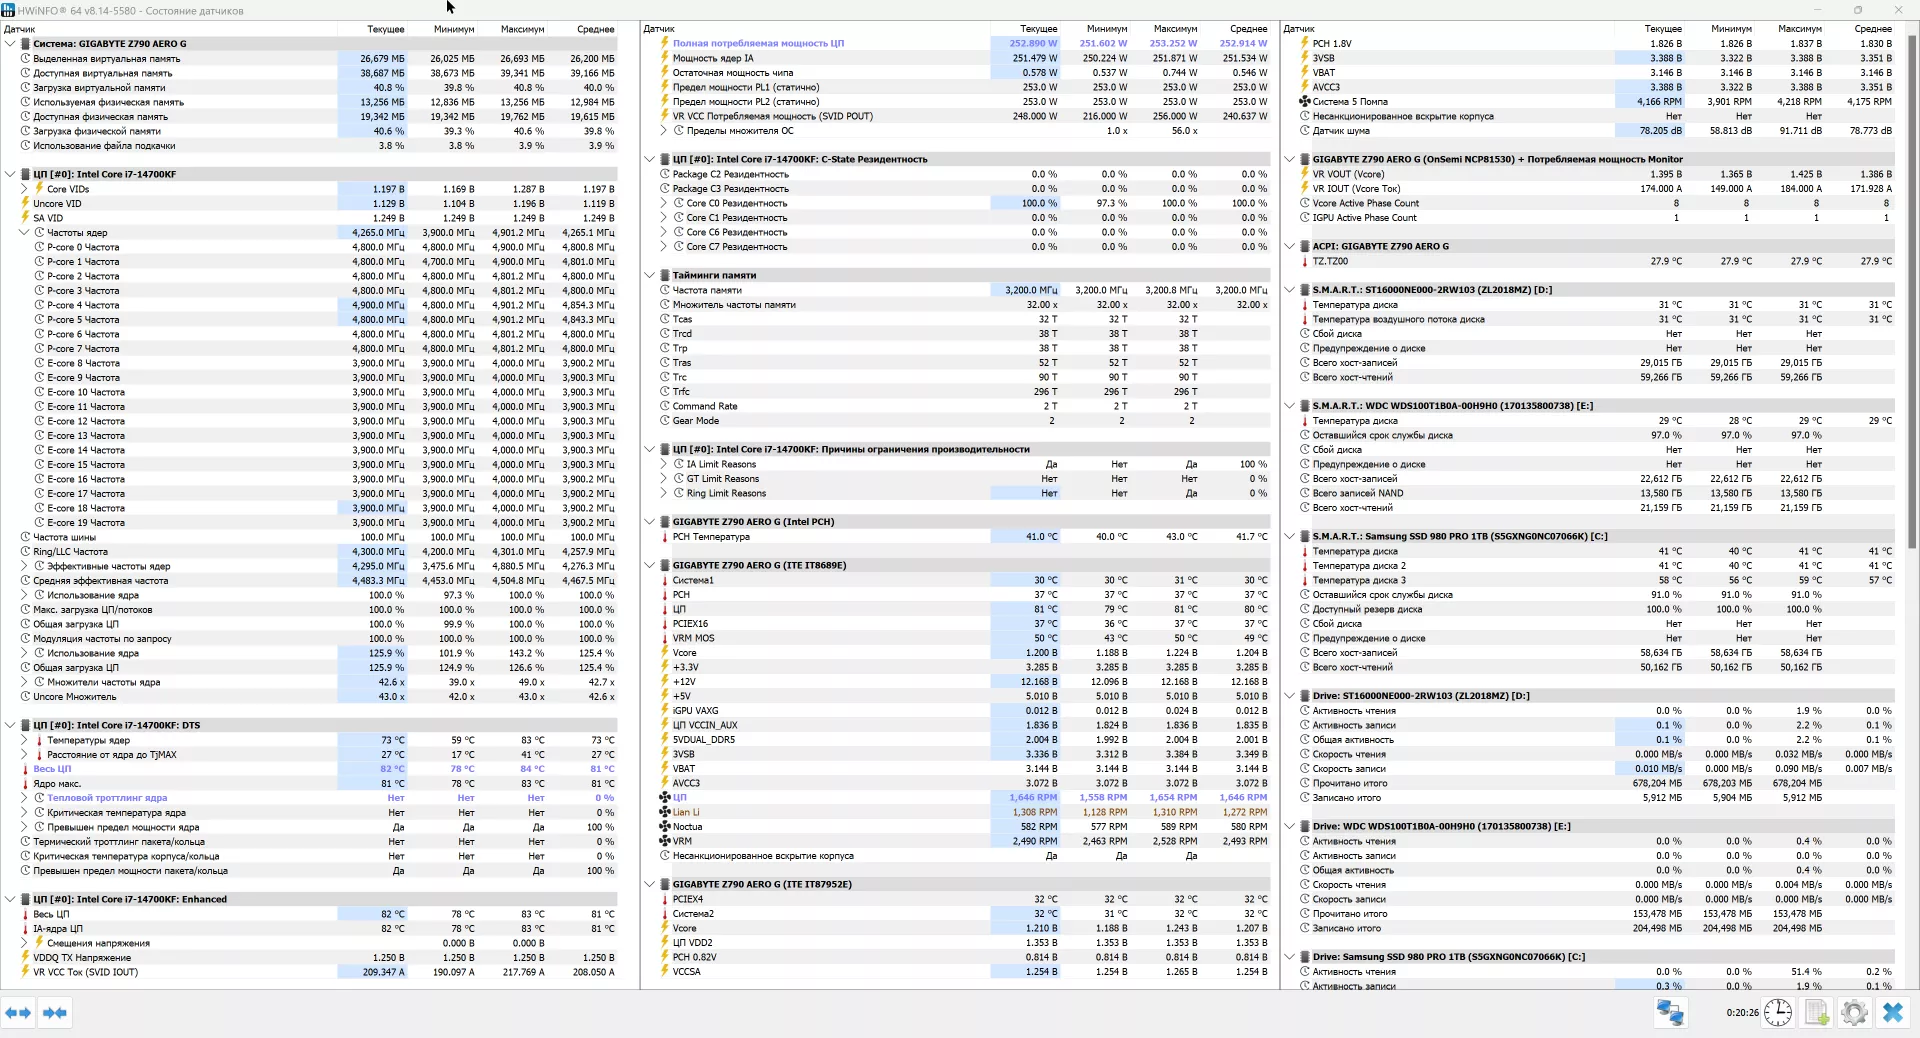
Task: Click the 0:20:26 elapsed time readout
Action: coord(1742,1013)
